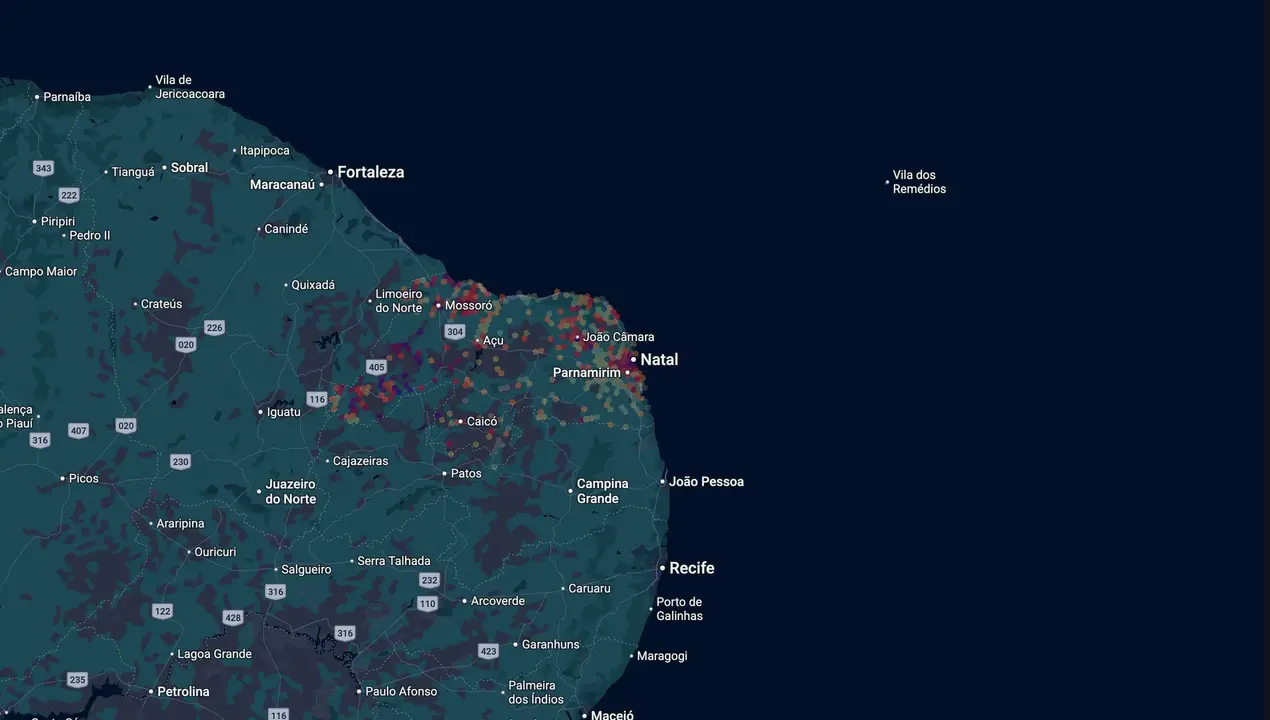The height and width of the screenshot is (720, 1270).
Task: Click the João Câmara label
Action: [618, 337]
